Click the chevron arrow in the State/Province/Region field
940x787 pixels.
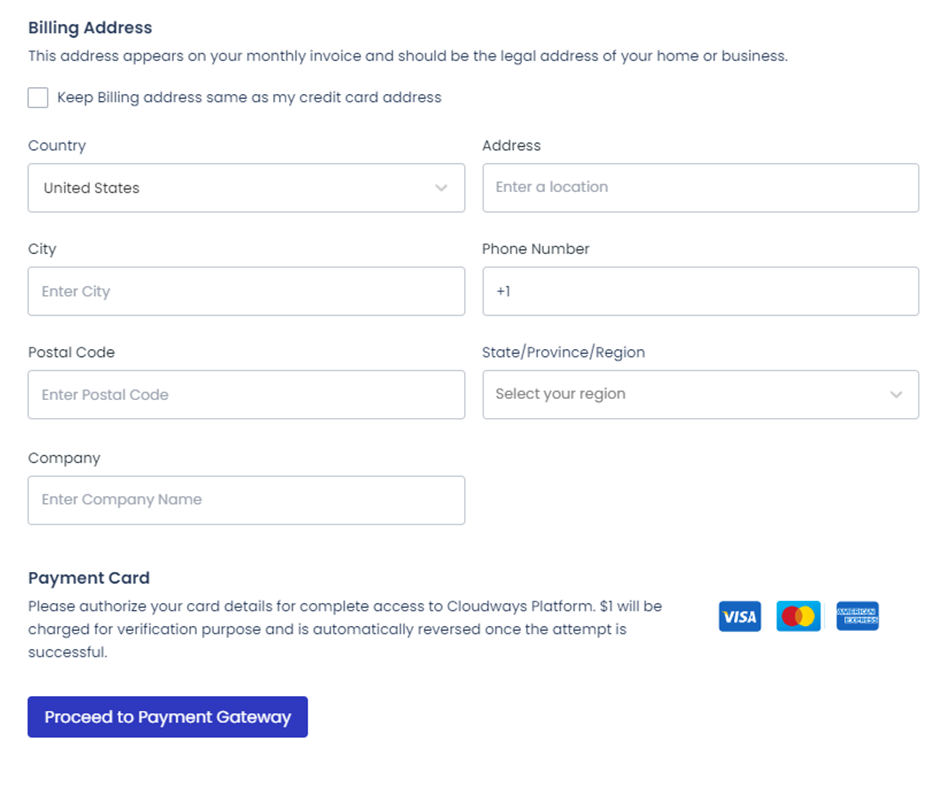click(x=896, y=394)
